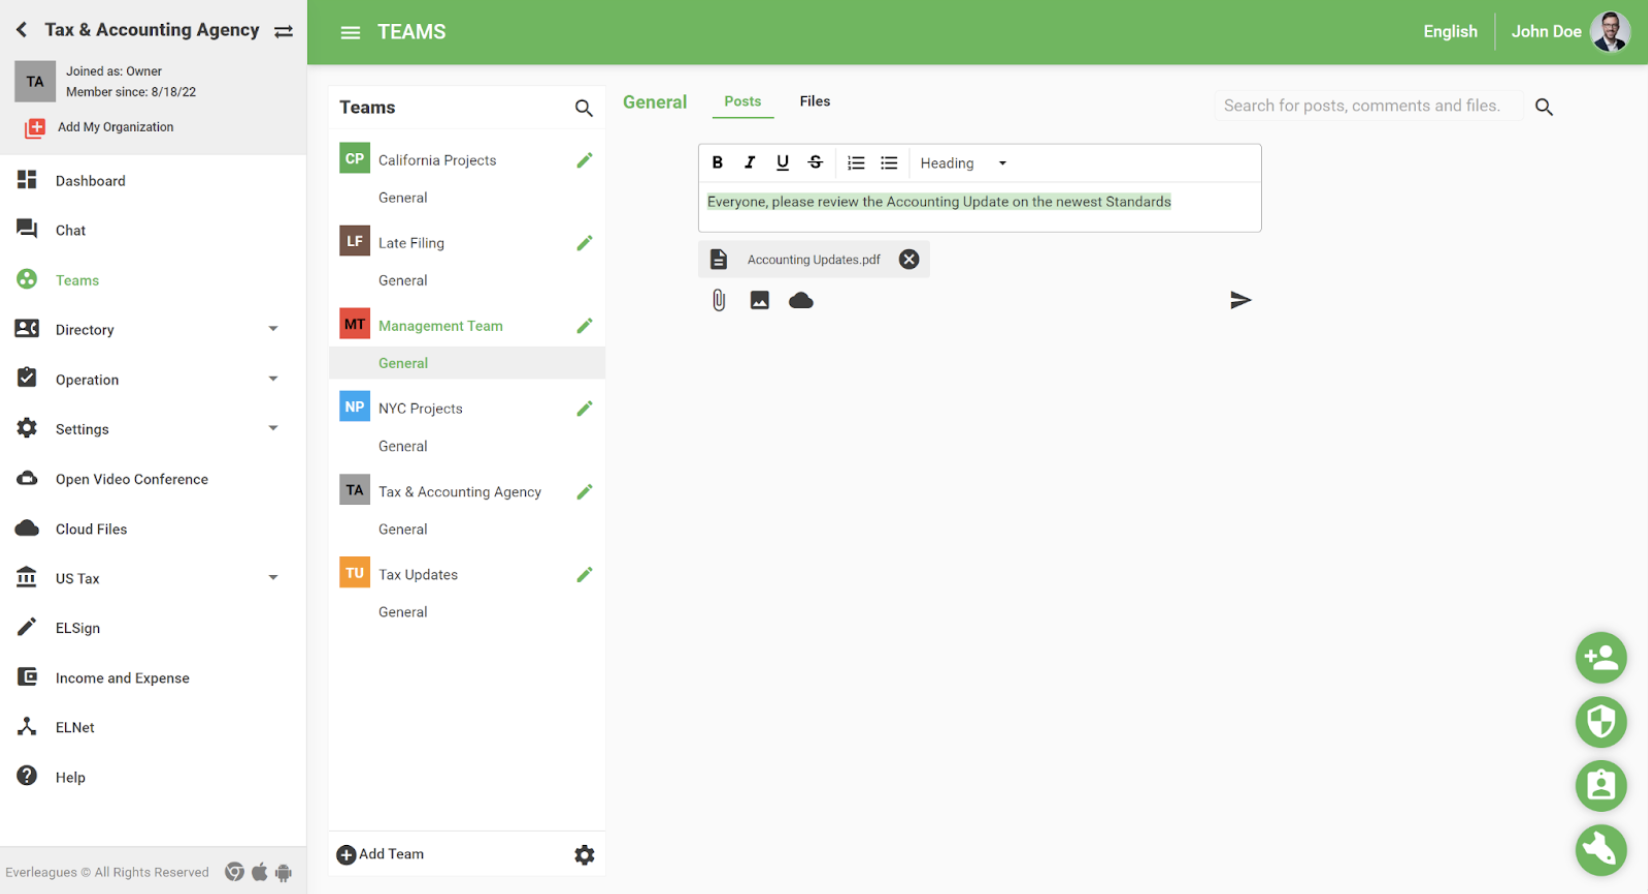Click John Doe profile avatar
Viewport: 1648px width, 894px height.
pyautogui.click(x=1610, y=32)
